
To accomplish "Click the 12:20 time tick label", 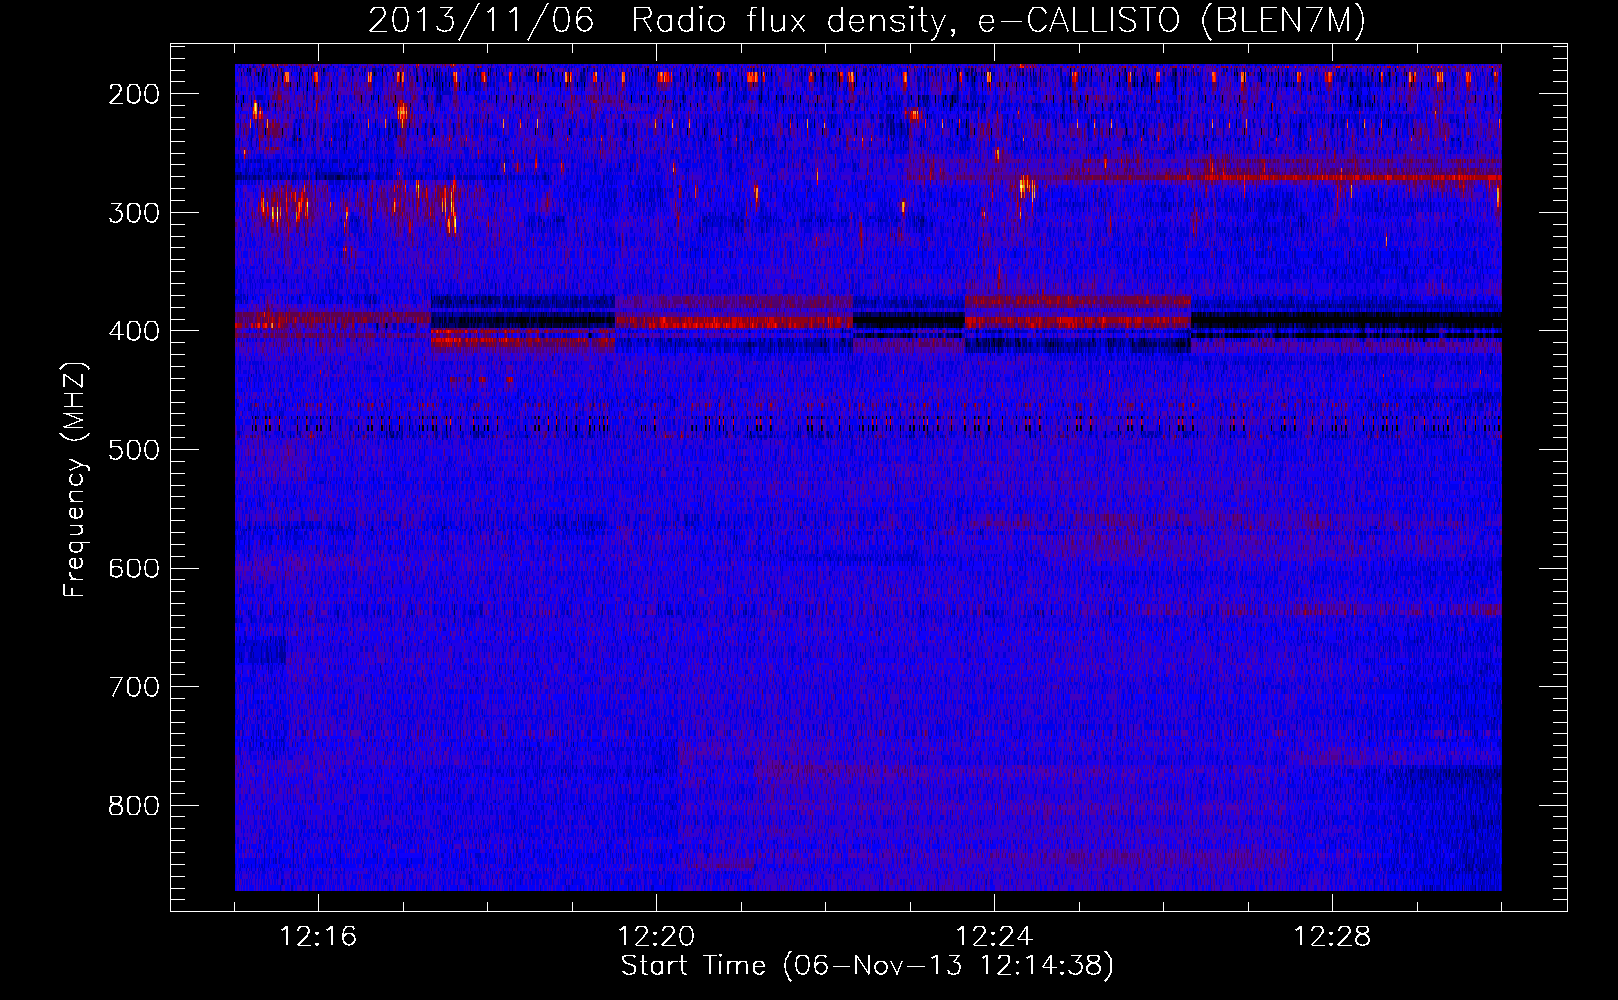I will tap(656, 937).
